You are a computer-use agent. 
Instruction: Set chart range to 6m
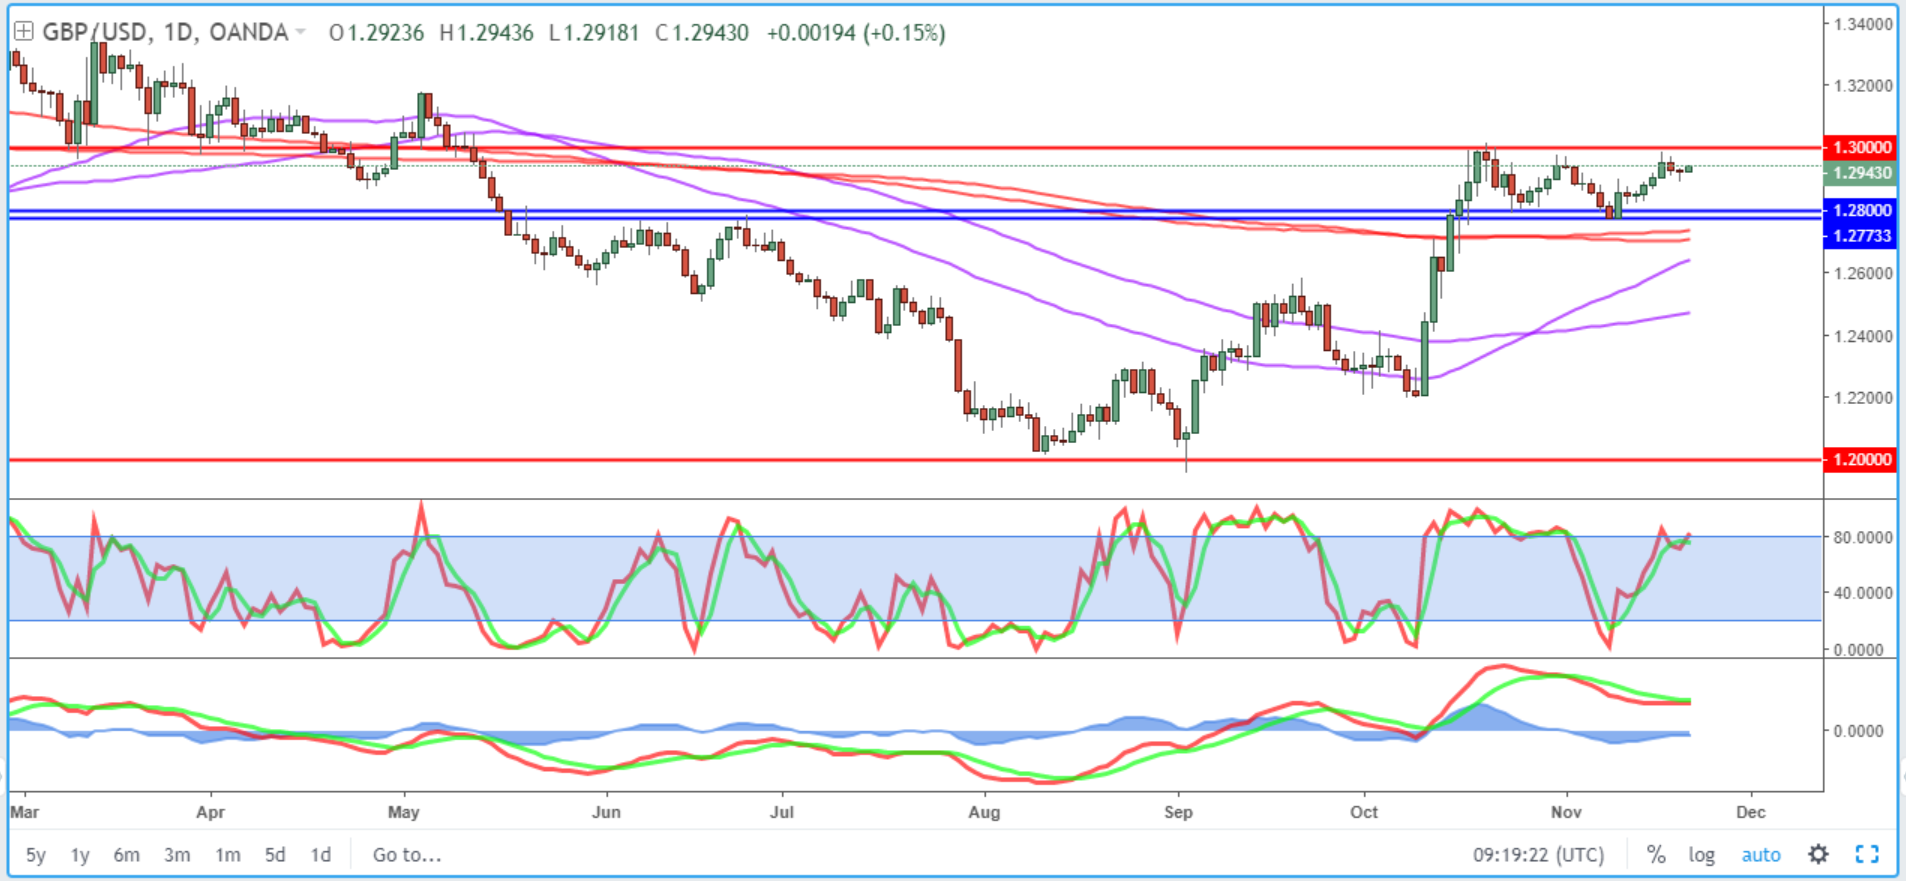pos(126,855)
